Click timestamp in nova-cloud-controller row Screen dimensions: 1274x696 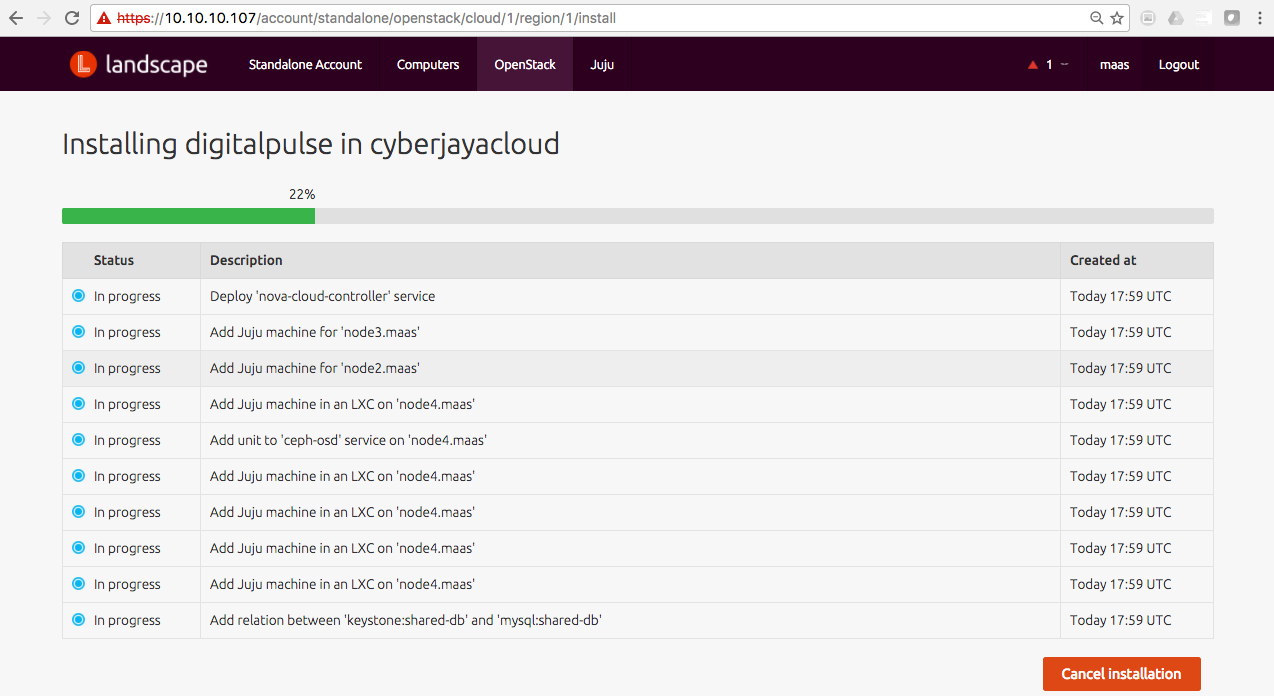(1120, 296)
